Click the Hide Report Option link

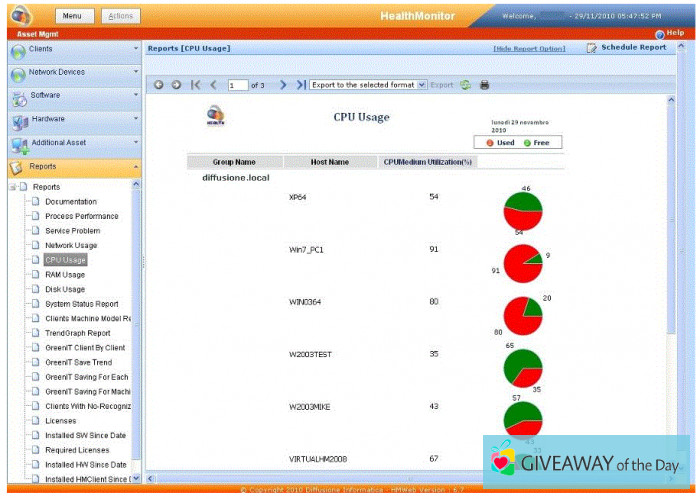pyautogui.click(x=529, y=48)
